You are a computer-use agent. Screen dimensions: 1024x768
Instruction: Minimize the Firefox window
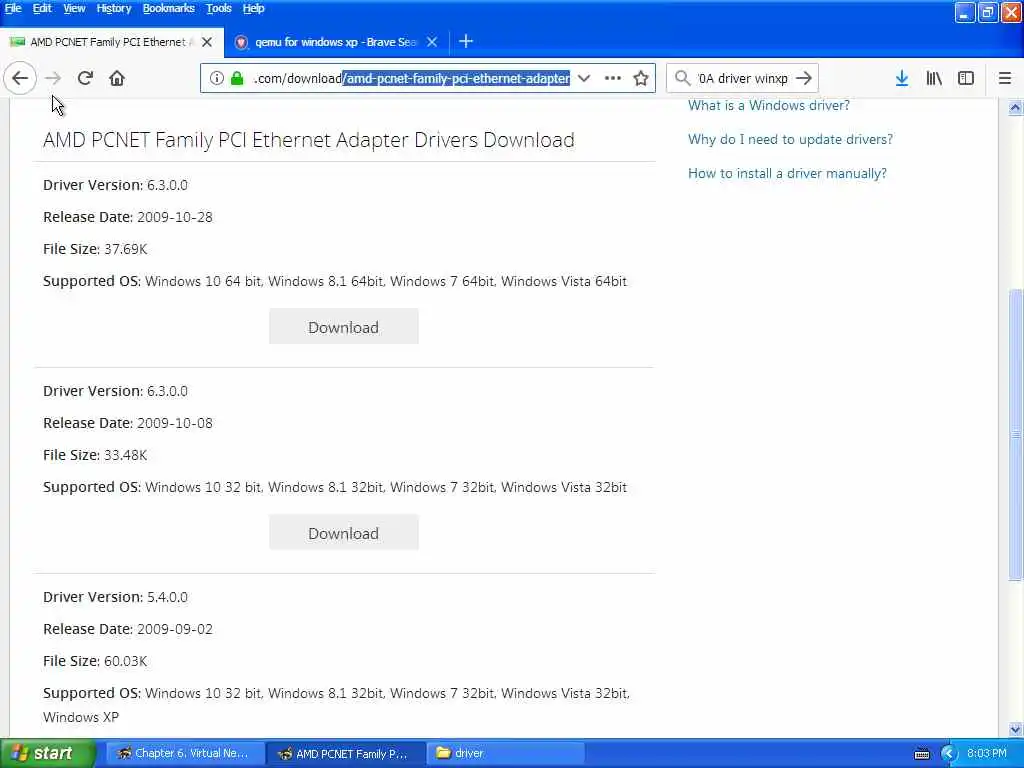965,12
